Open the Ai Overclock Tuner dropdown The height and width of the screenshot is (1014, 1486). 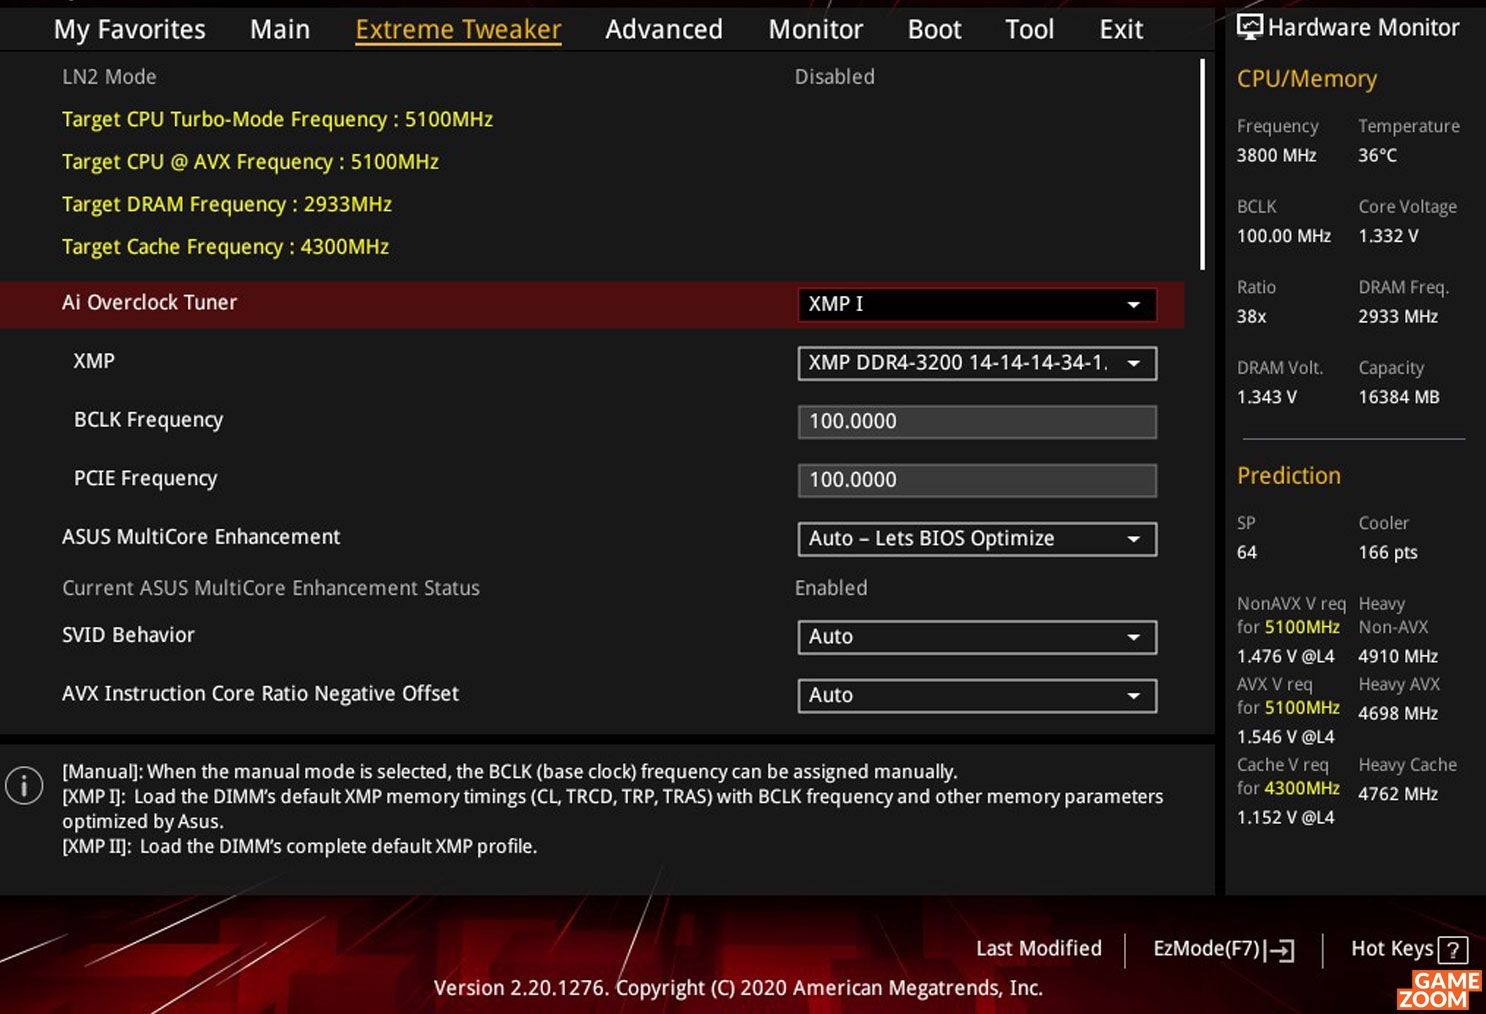[977, 305]
